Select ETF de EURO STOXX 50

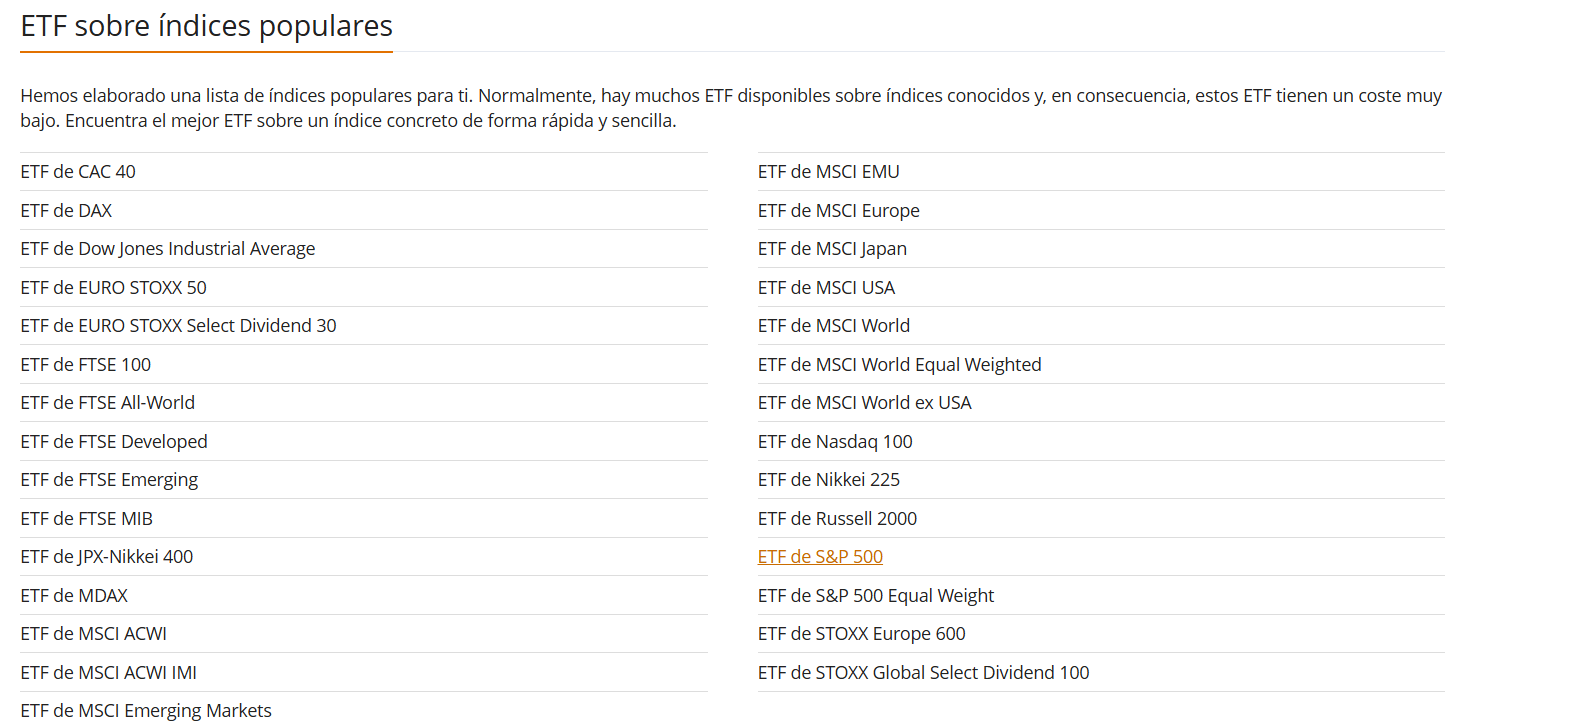pos(113,288)
